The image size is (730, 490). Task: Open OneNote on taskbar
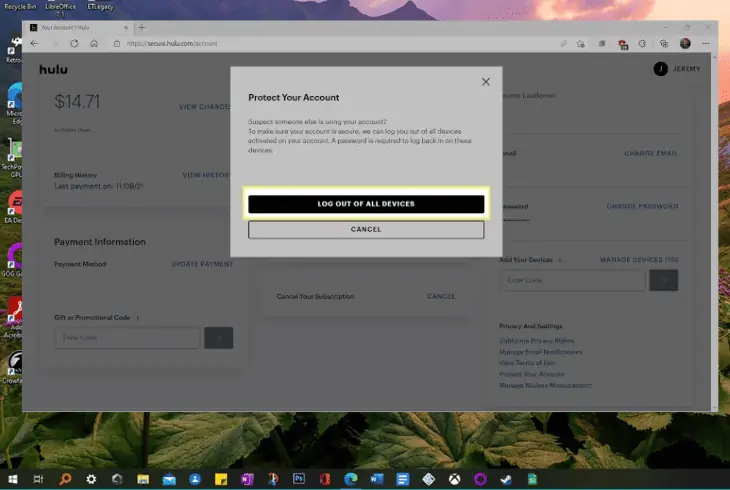click(247, 479)
